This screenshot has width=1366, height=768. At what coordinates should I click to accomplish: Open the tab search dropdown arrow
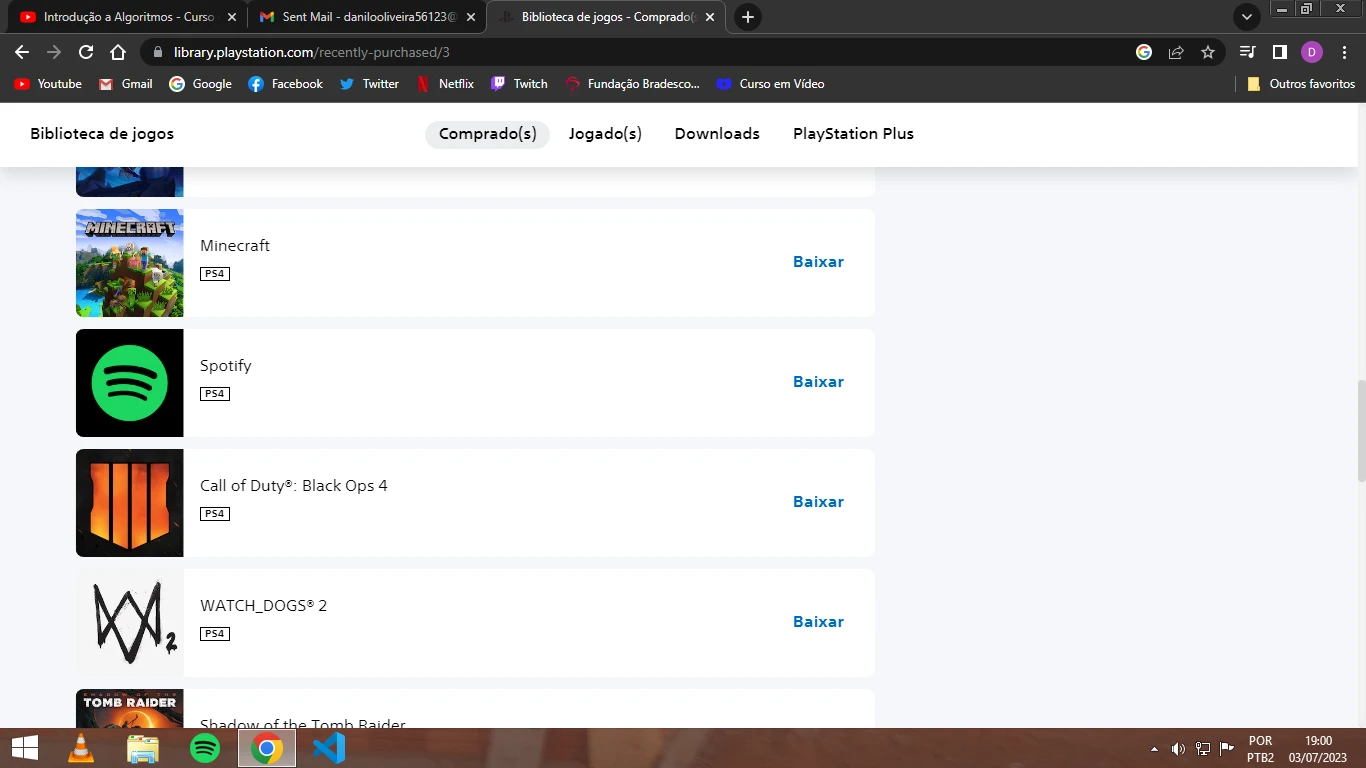1246,17
